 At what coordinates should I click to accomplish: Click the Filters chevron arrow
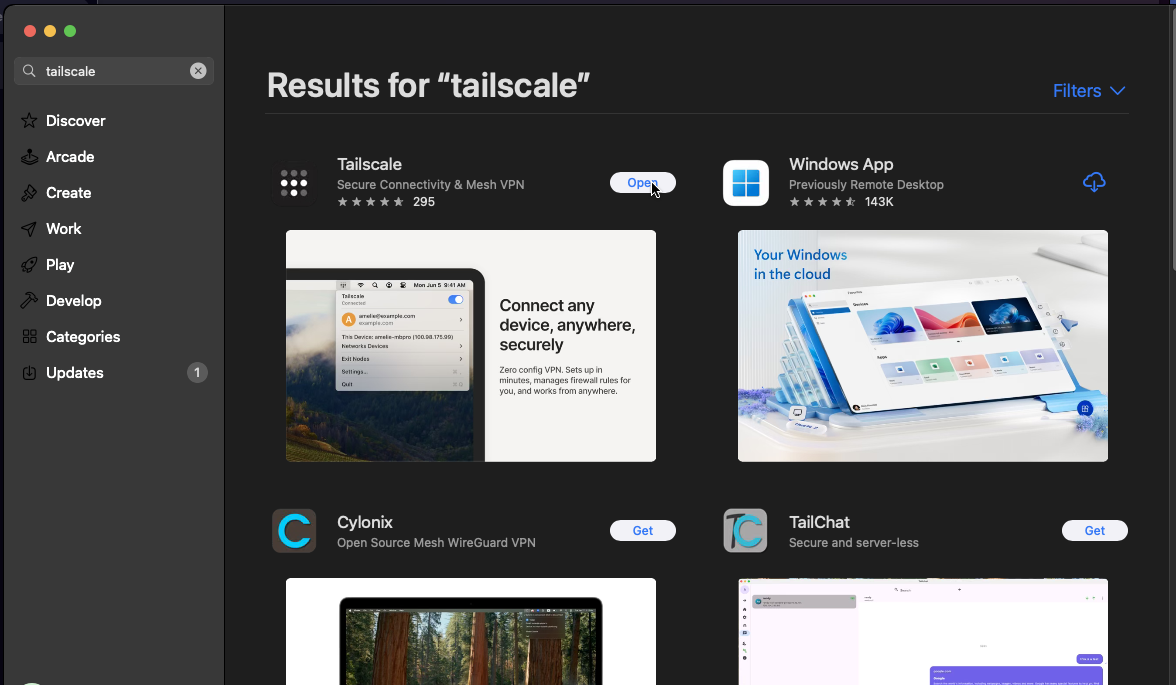(1118, 91)
